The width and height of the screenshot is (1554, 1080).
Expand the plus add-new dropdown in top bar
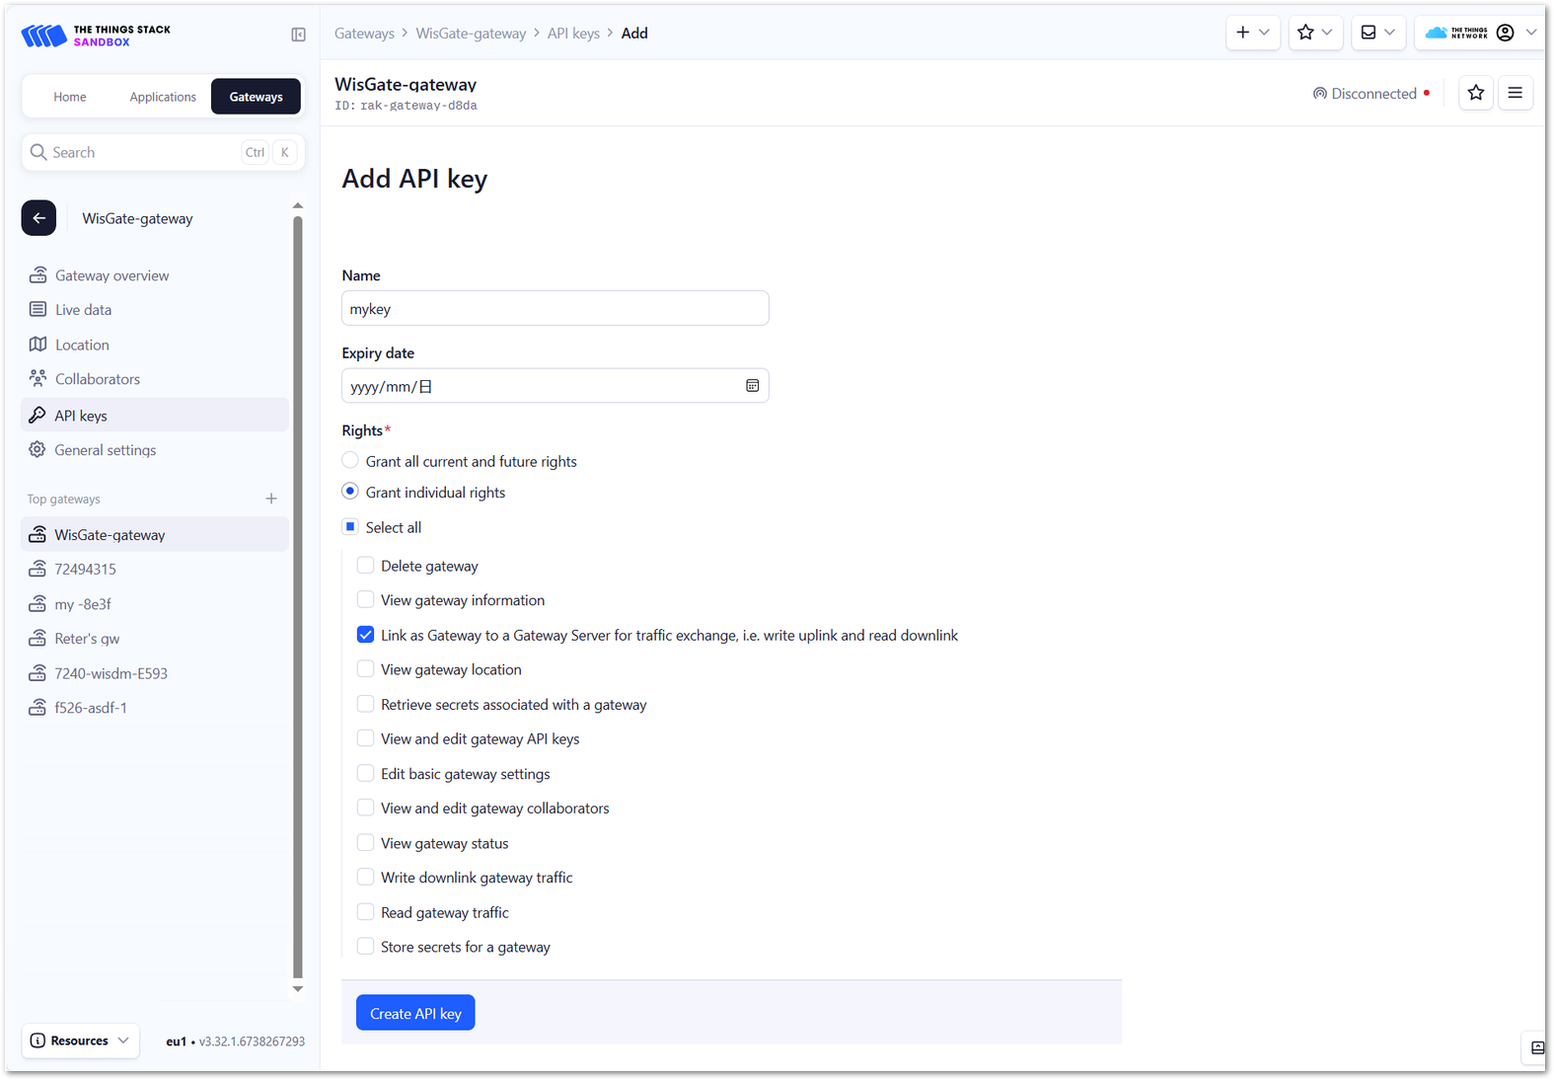point(1252,33)
